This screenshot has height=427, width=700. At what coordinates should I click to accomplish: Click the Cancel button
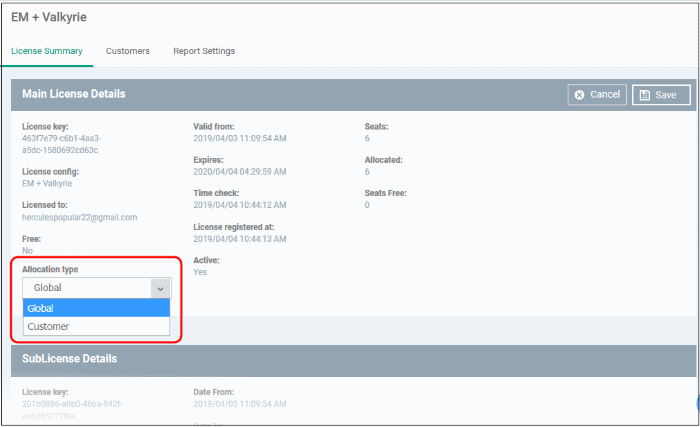(597, 95)
